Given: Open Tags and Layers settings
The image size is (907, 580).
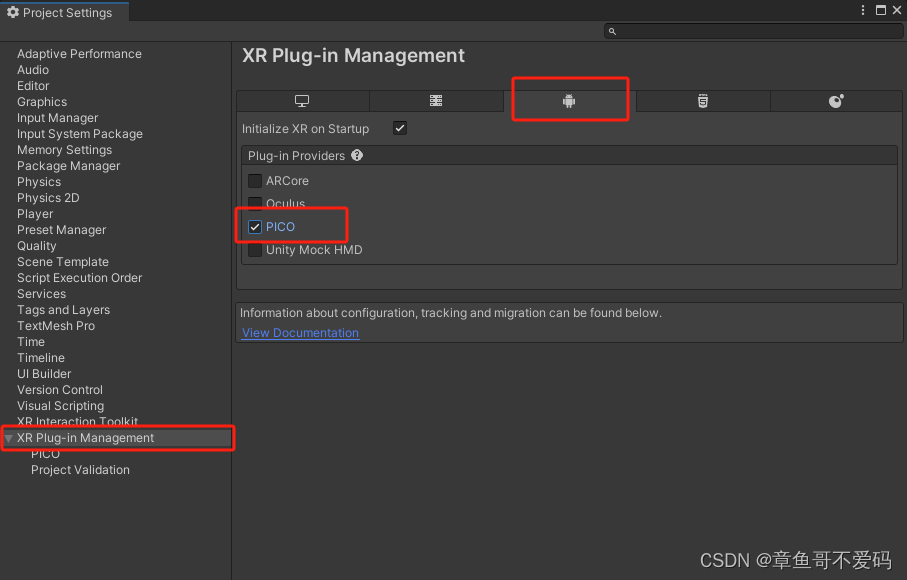Looking at the screenshot, I should [x=63, y=309].
